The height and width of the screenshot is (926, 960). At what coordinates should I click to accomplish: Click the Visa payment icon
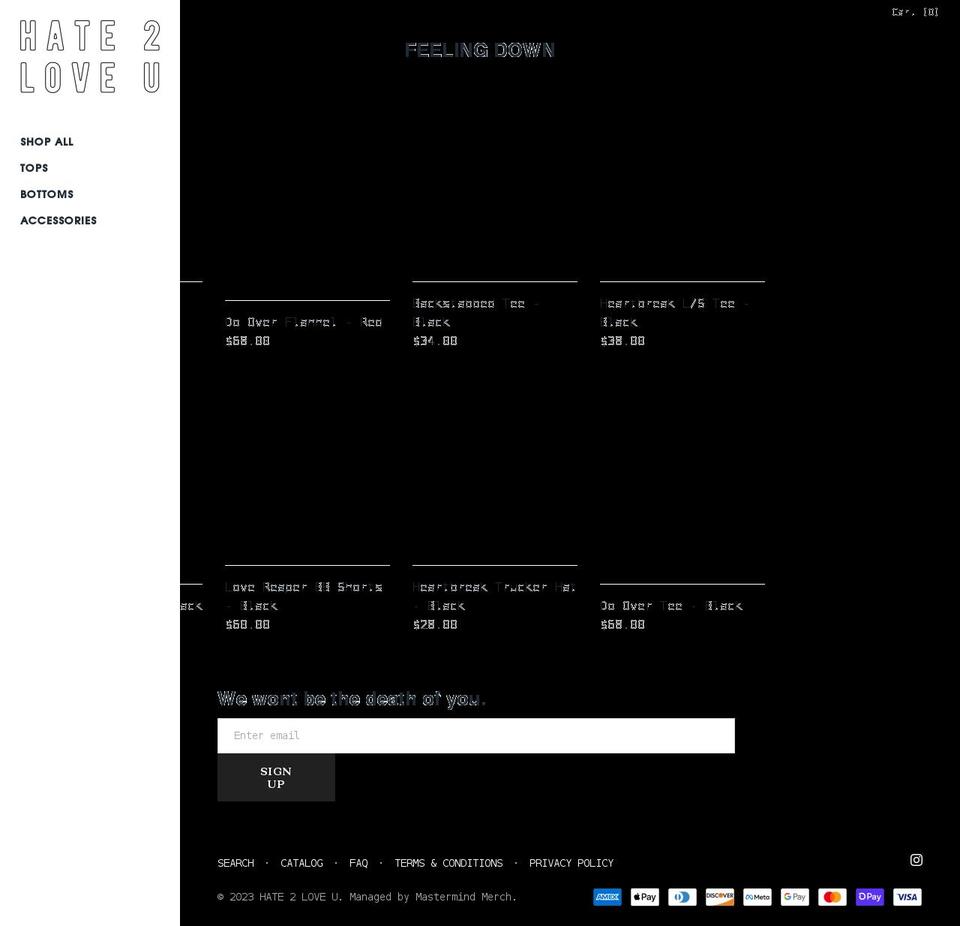click(x=907, y=897)
